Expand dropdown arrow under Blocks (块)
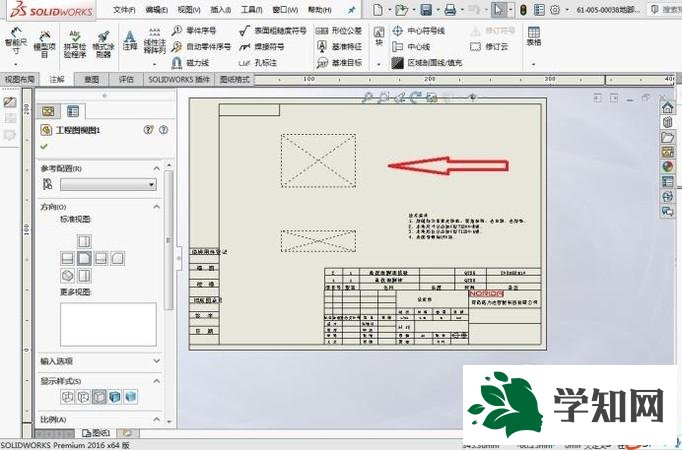Viewport: 682px width, 450px height. (379, 64)
